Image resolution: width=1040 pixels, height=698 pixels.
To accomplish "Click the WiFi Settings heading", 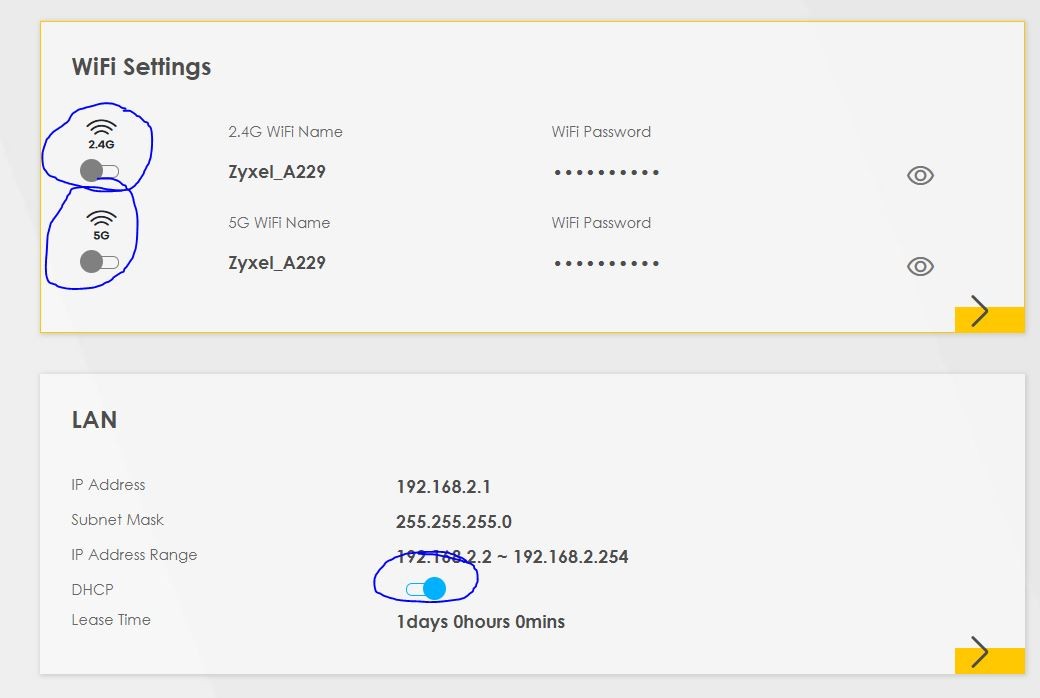I will click(141, 67).
